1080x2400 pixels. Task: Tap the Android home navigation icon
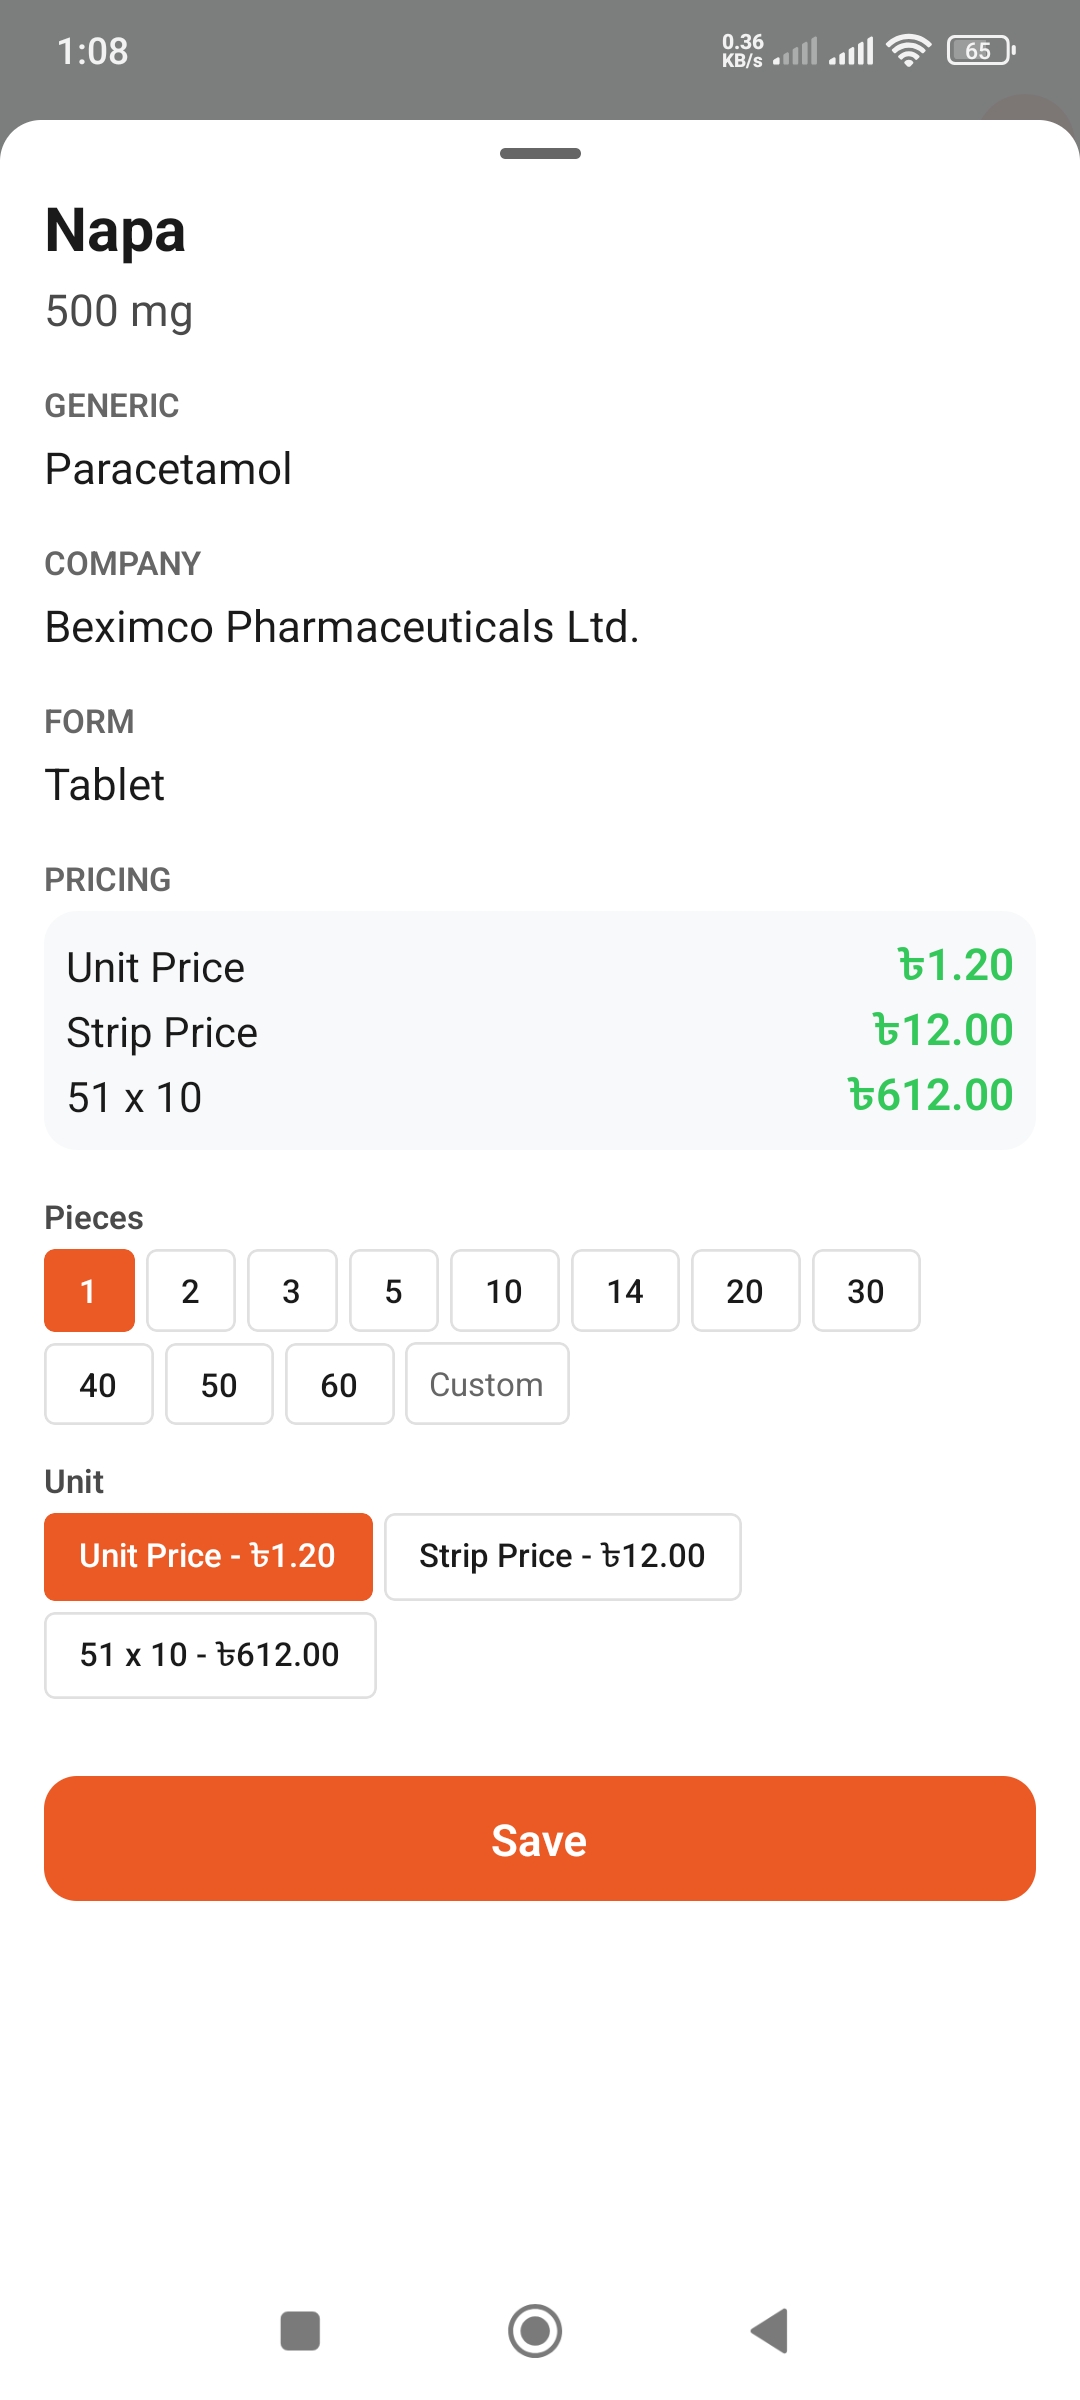[x=535, y=2331]
